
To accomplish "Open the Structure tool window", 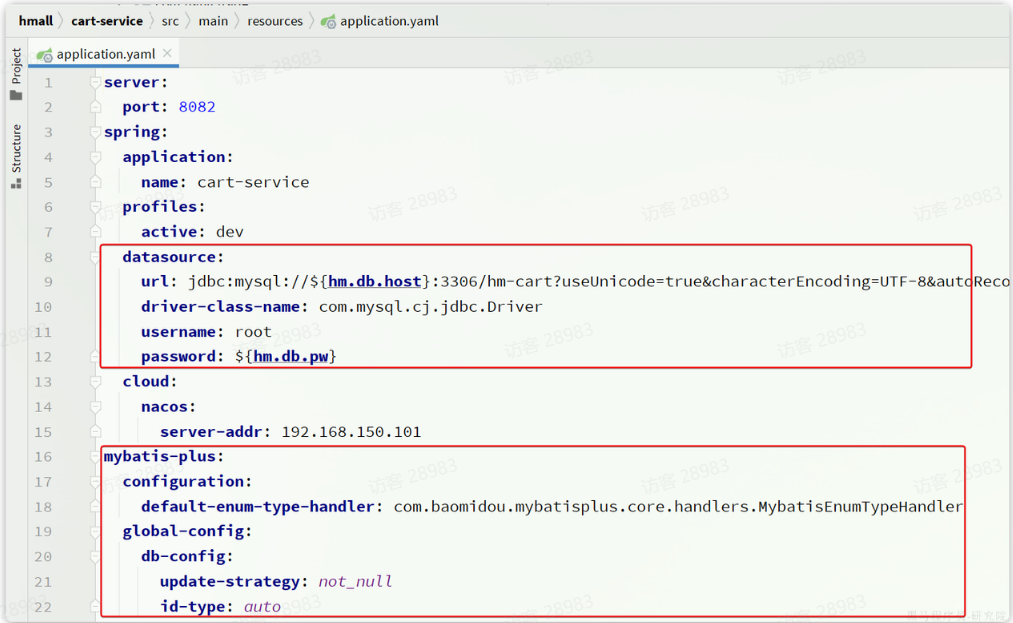I will [16, 156].
